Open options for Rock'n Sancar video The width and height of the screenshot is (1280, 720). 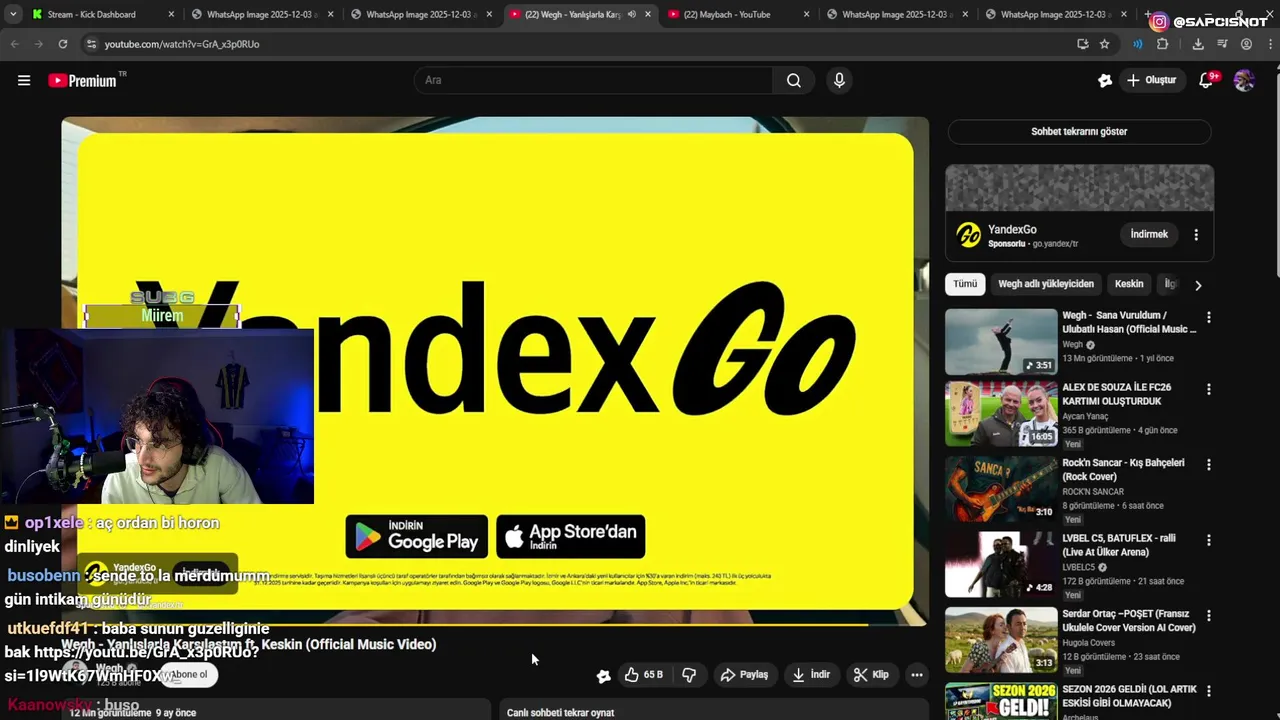point(1208,465)
